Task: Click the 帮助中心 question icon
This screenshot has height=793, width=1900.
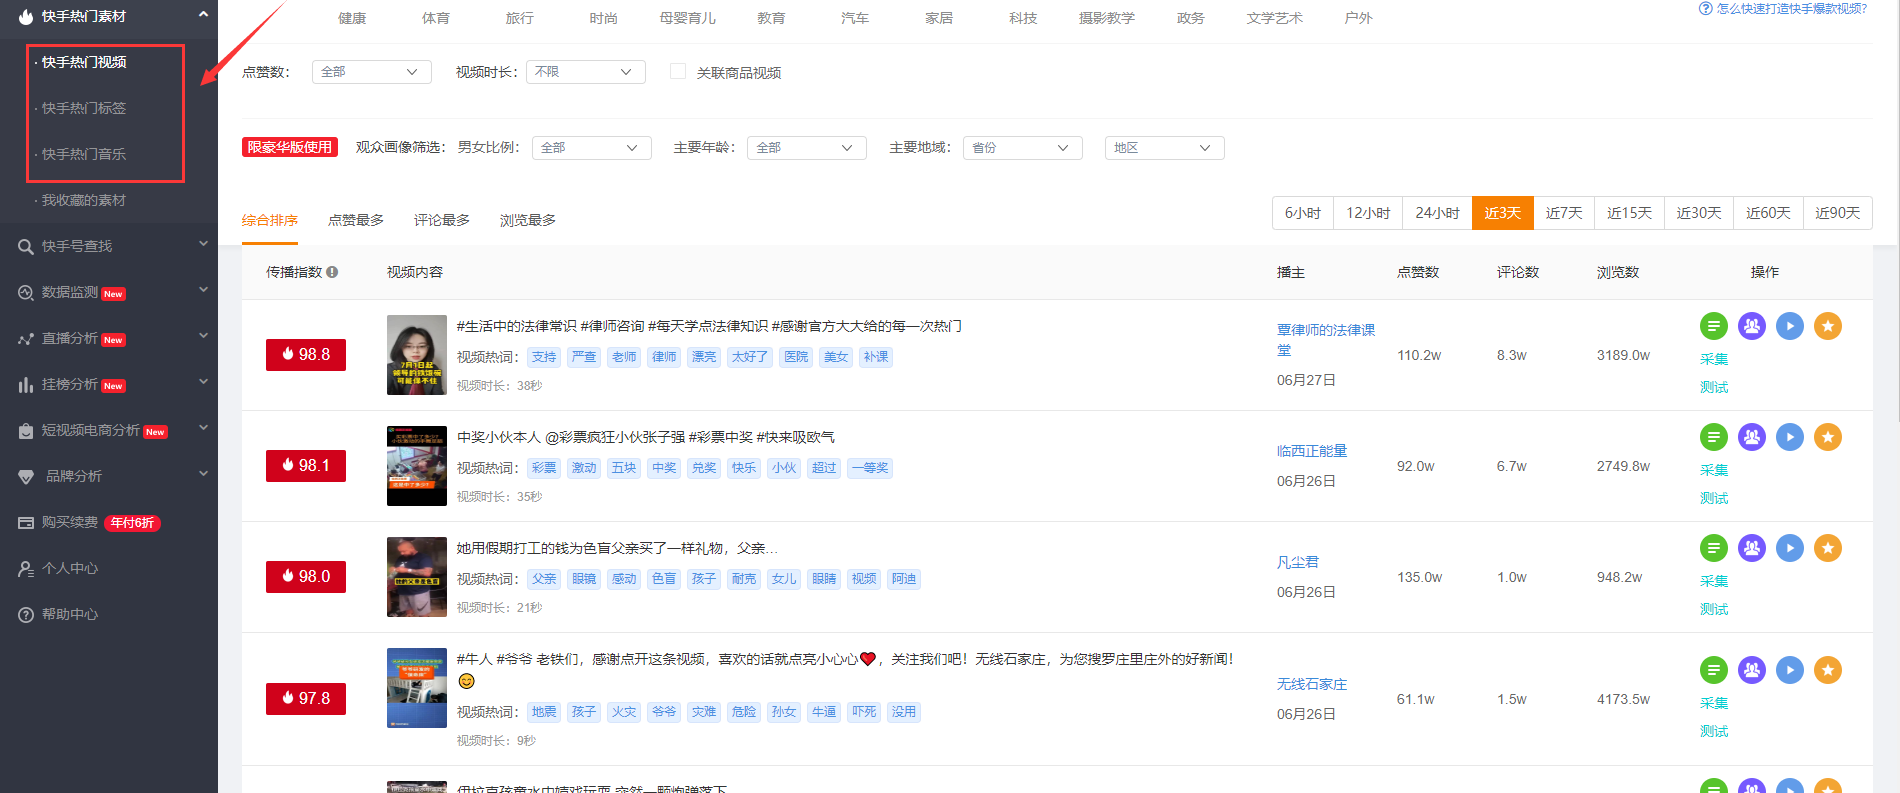Action: coord(26,615)
